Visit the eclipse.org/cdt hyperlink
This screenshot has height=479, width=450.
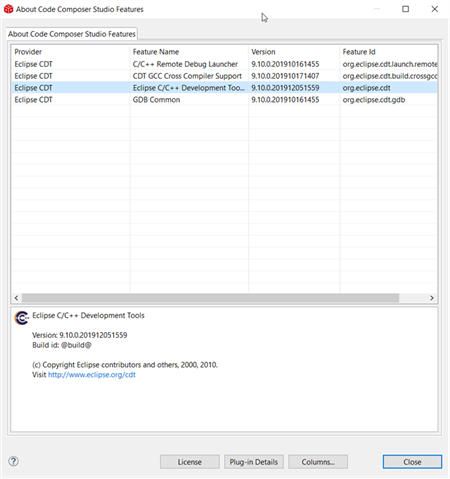tap(92, 375)
